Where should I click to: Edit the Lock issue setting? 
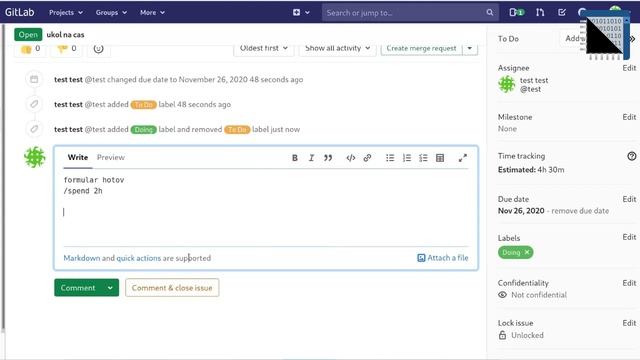pos(629,323)
